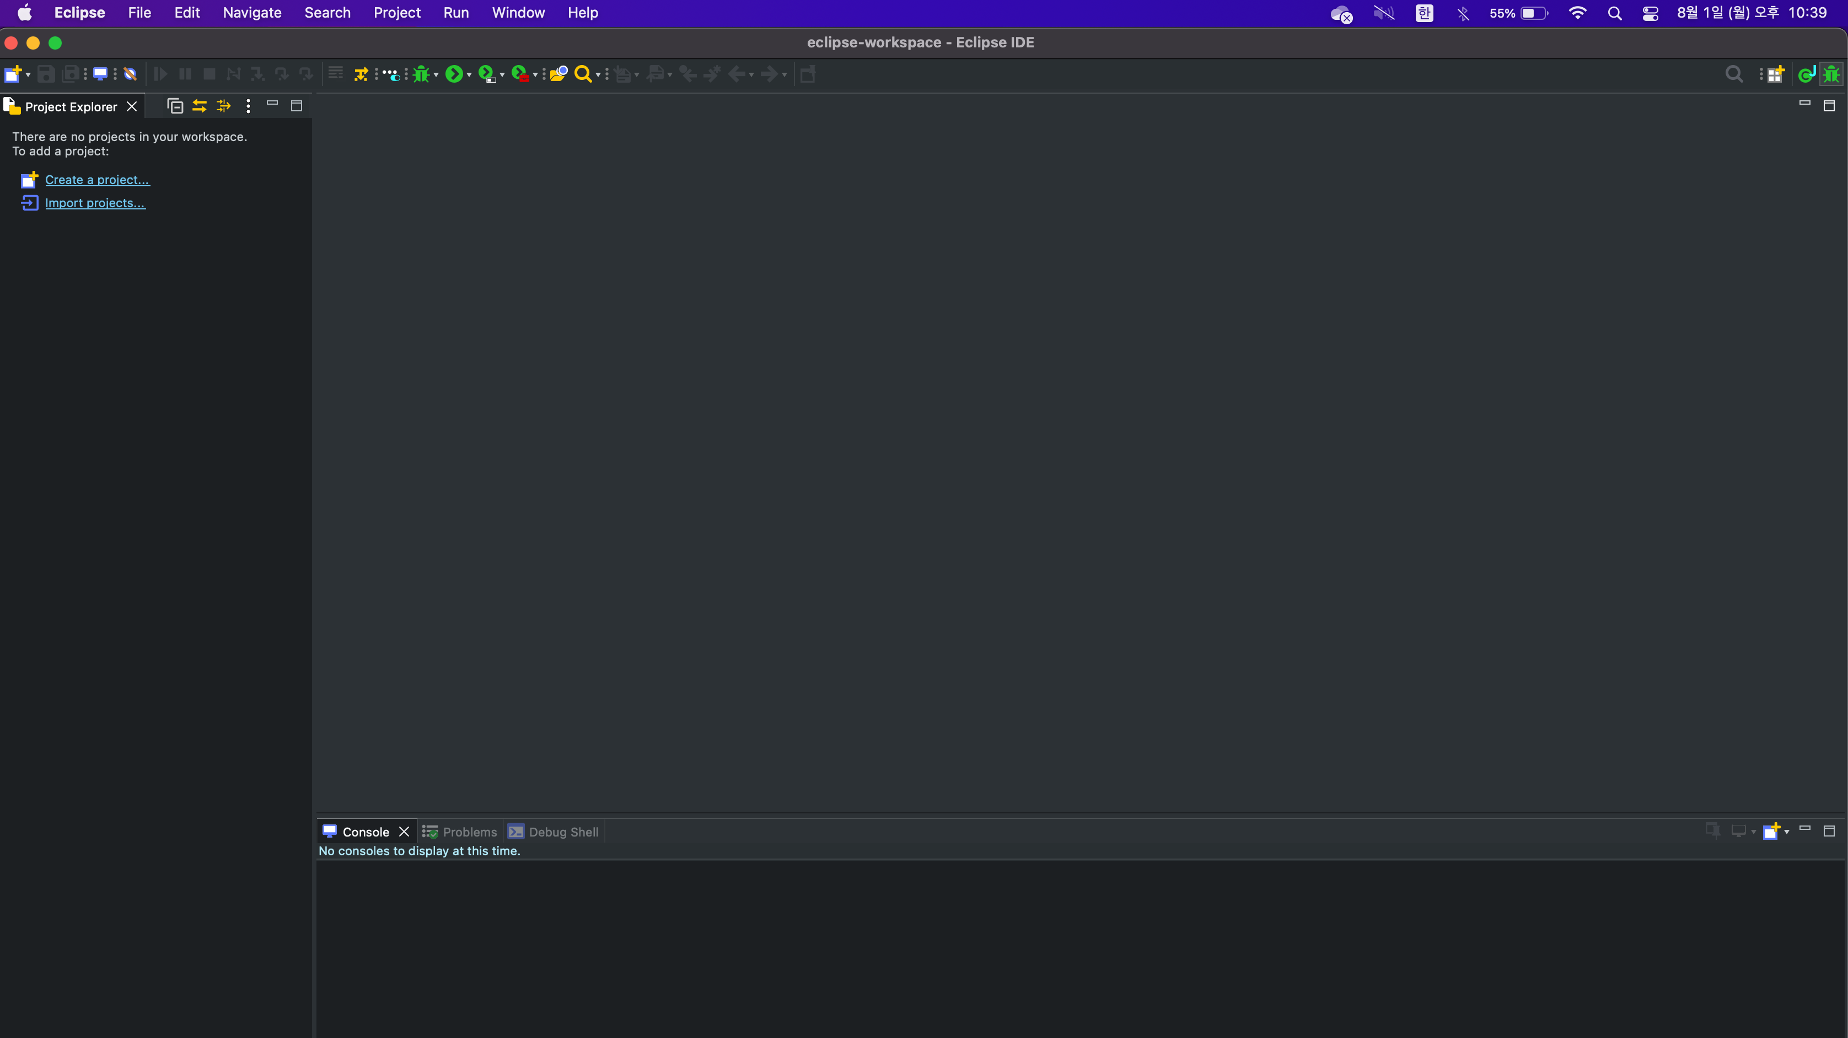Open the Project menu
The width and height of the screenshot is (1848, 1038).
pyautogui.click(x=397, y=13)
